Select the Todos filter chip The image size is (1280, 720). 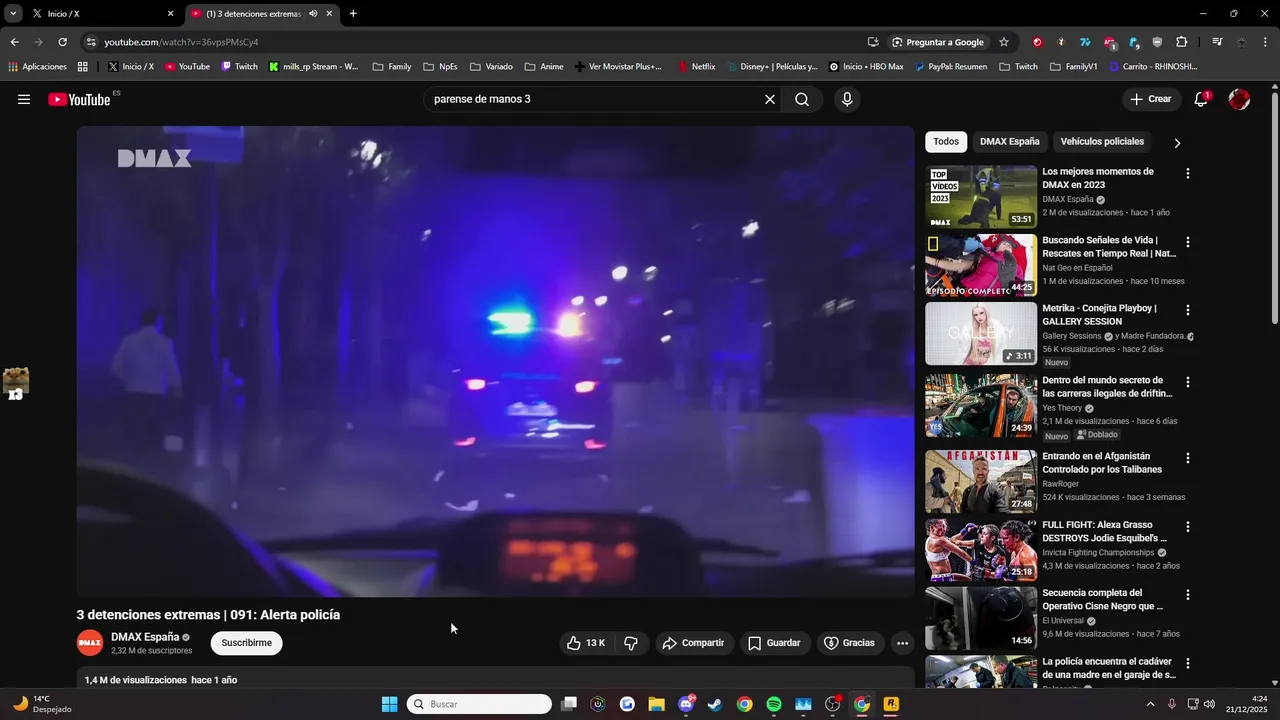coord(946,142)
